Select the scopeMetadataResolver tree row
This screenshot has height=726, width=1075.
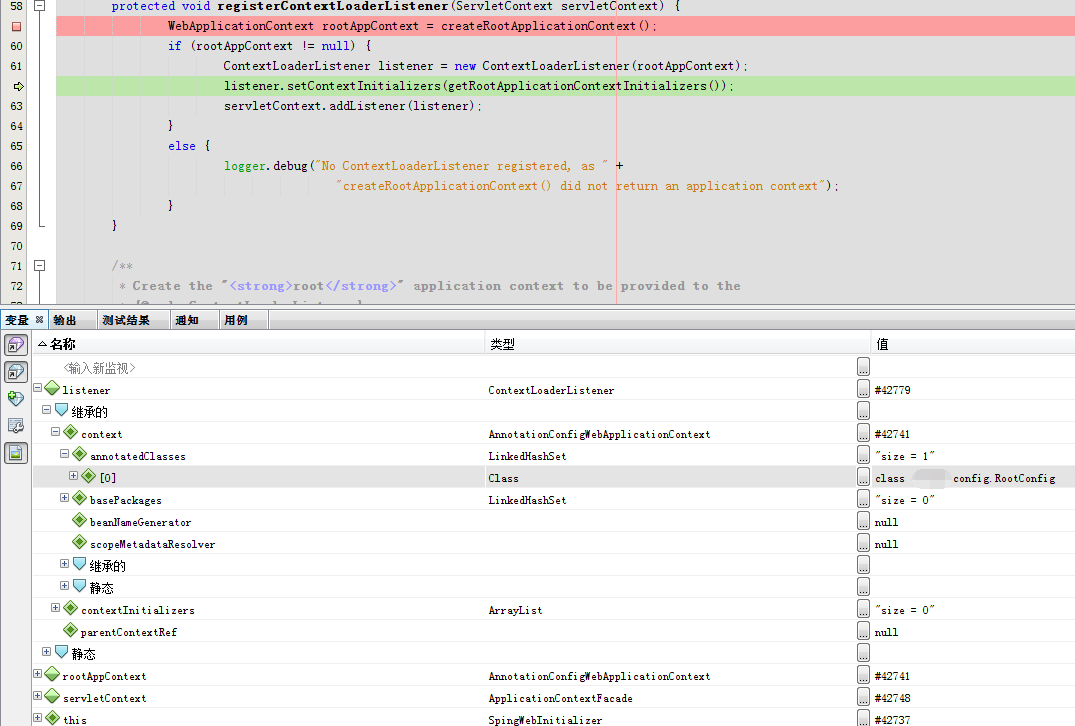coord(554,543)
